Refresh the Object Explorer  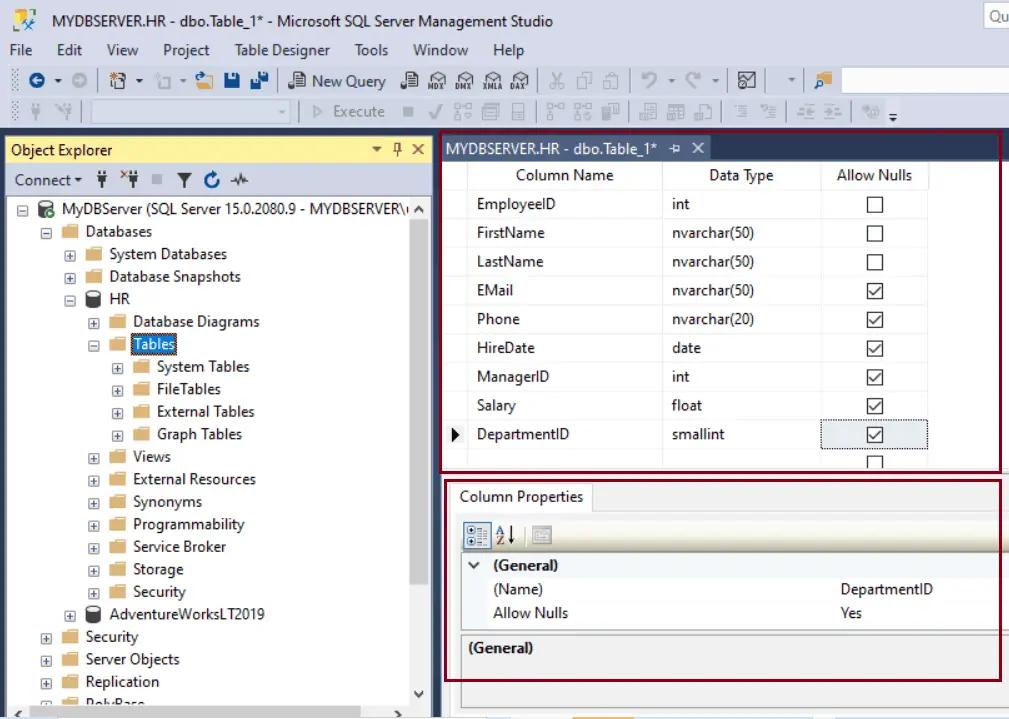point(210,180)
